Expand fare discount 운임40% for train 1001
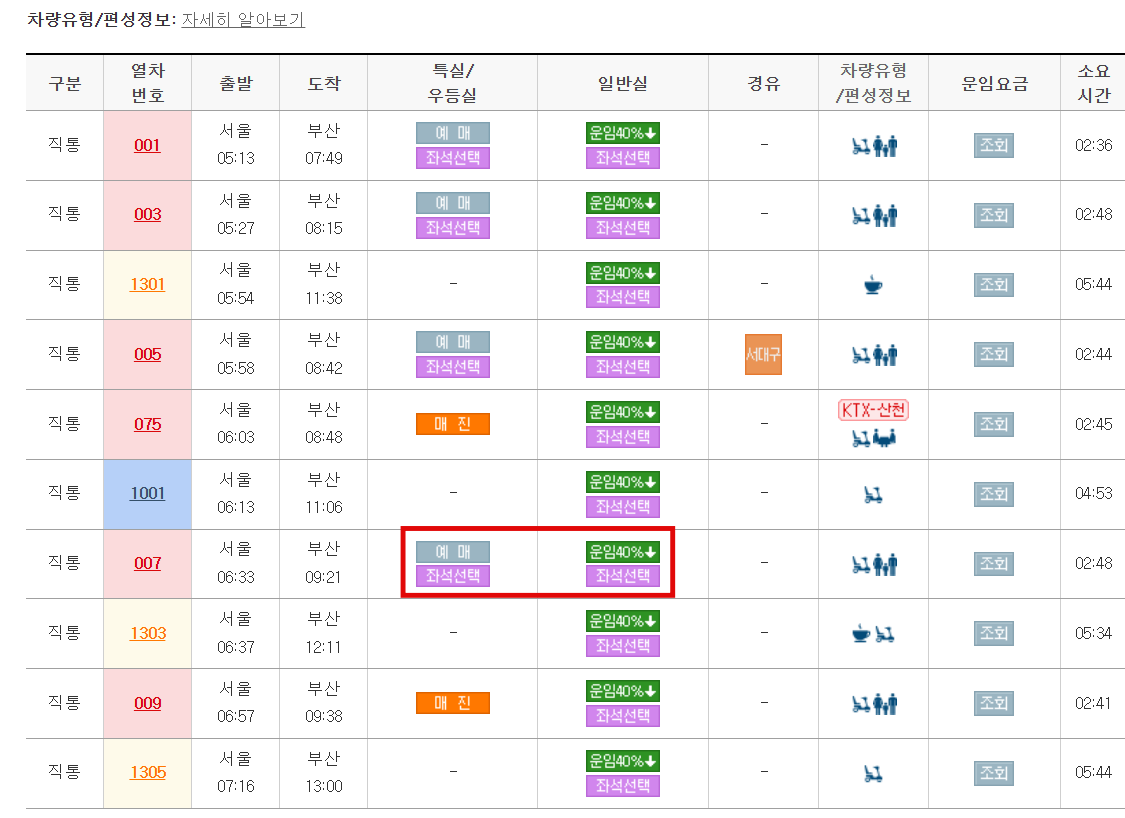Viewport: 1125px width, 818px height. [622, 481]
